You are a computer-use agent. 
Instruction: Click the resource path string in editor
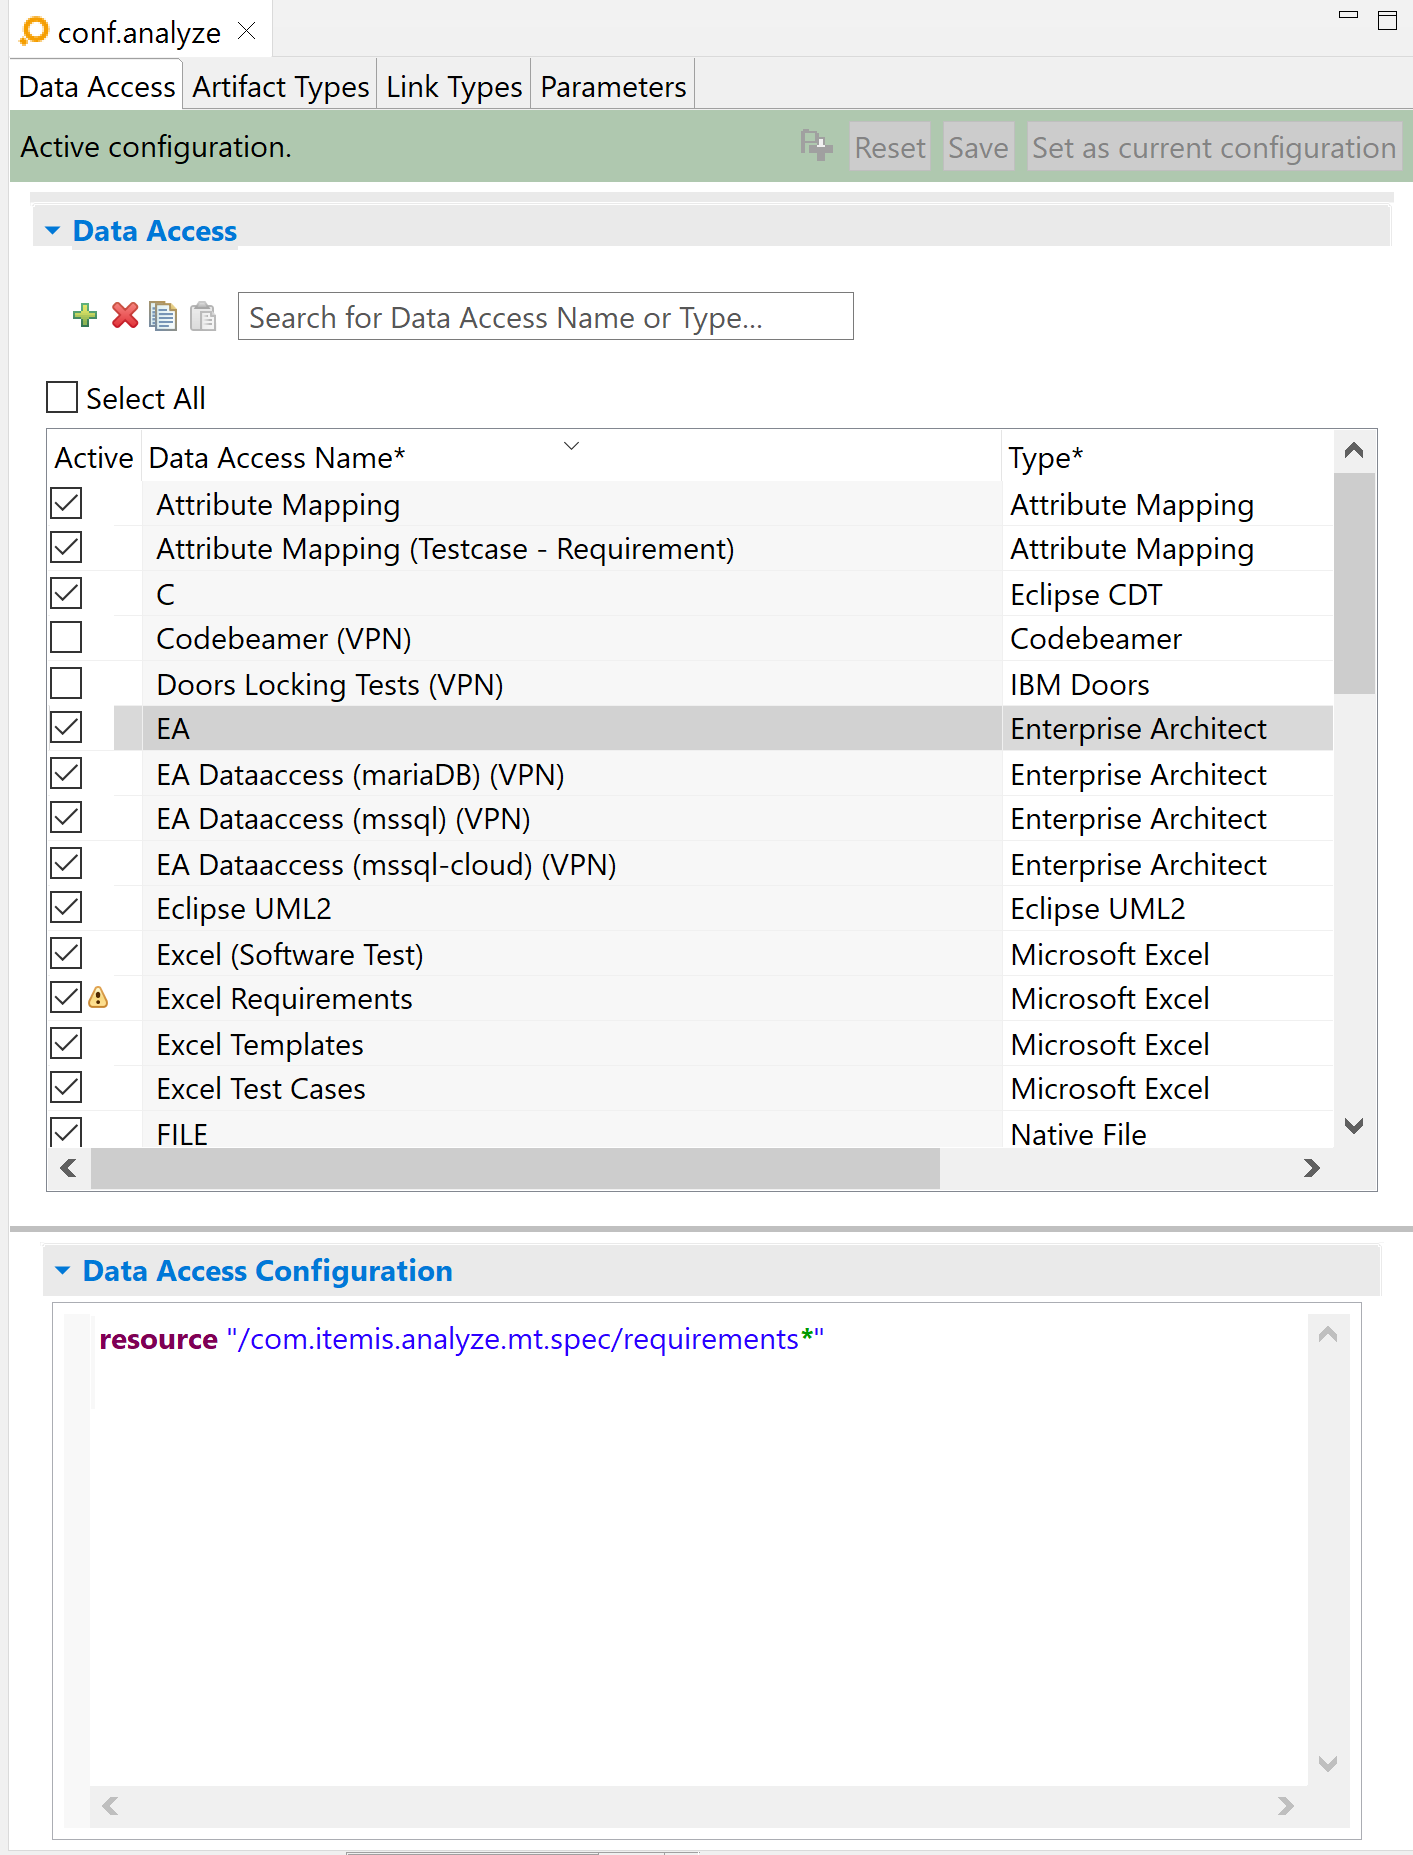[525, 1338]
